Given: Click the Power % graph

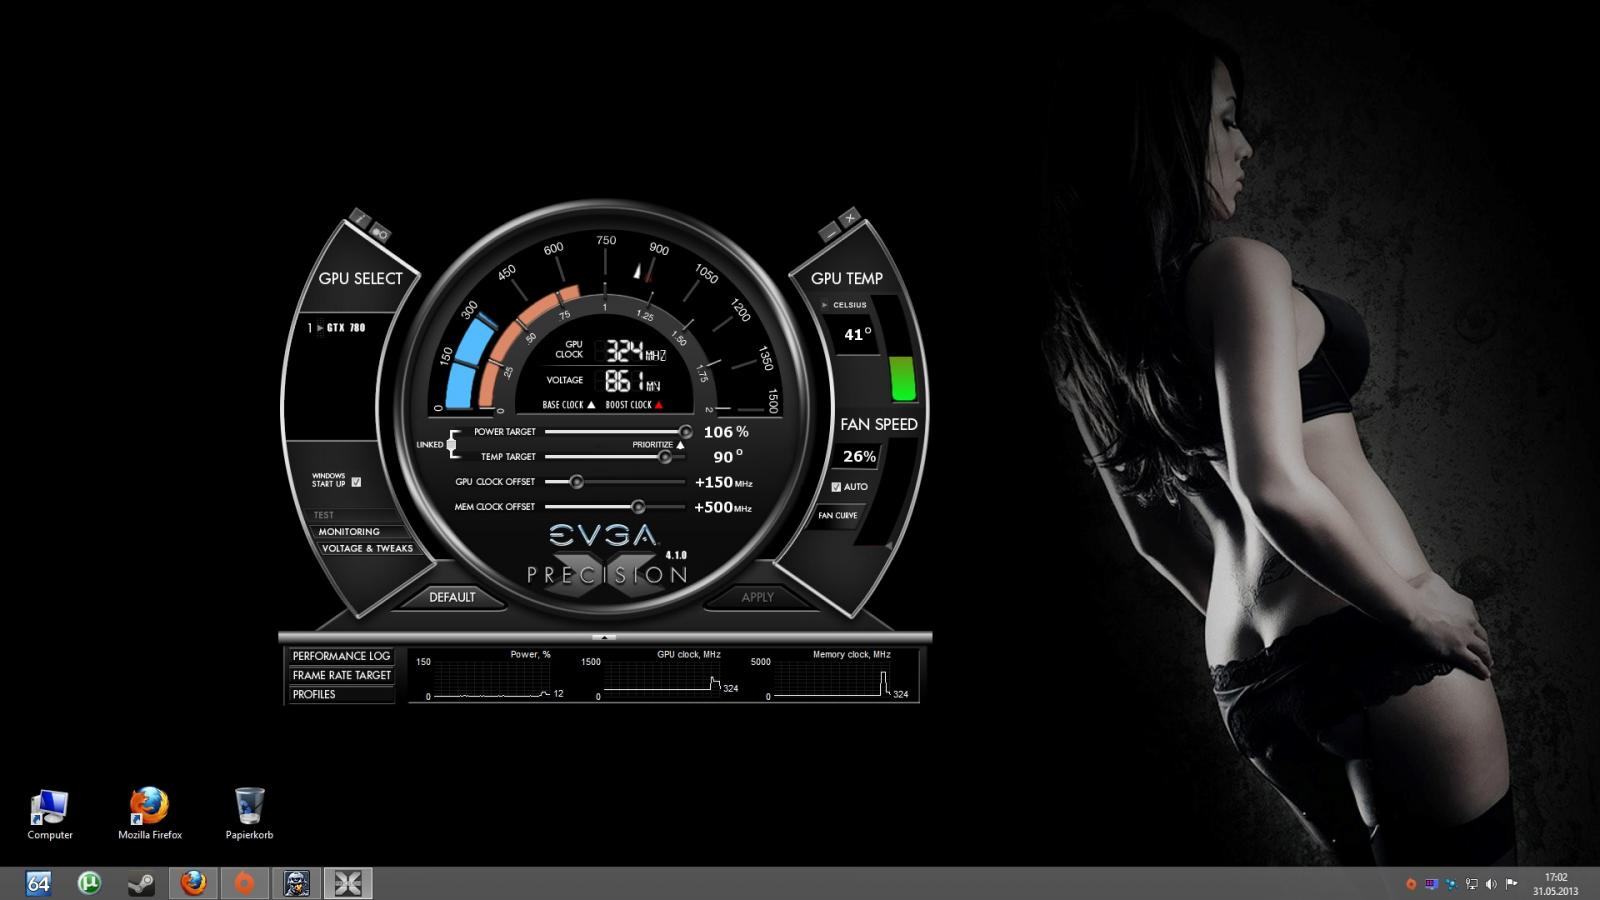Looking at the screenshot, I should [x=490, y=679].
